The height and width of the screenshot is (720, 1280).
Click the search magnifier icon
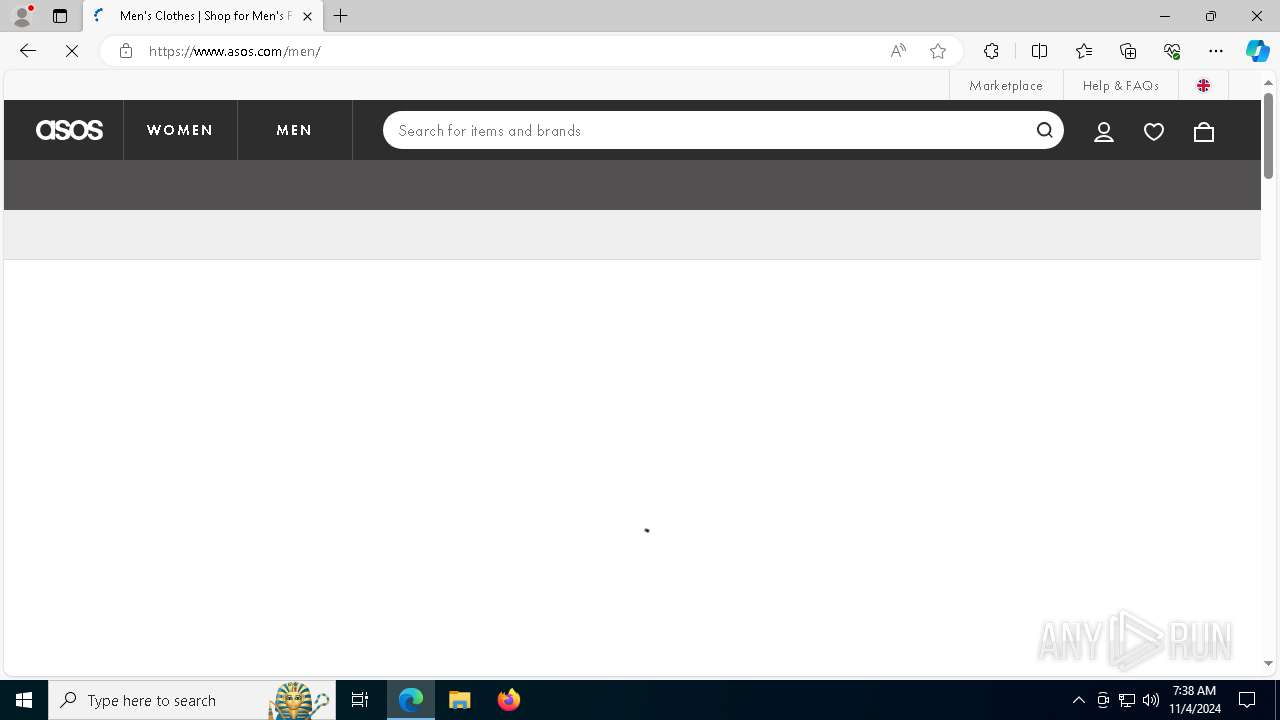tap(1045, 130)
